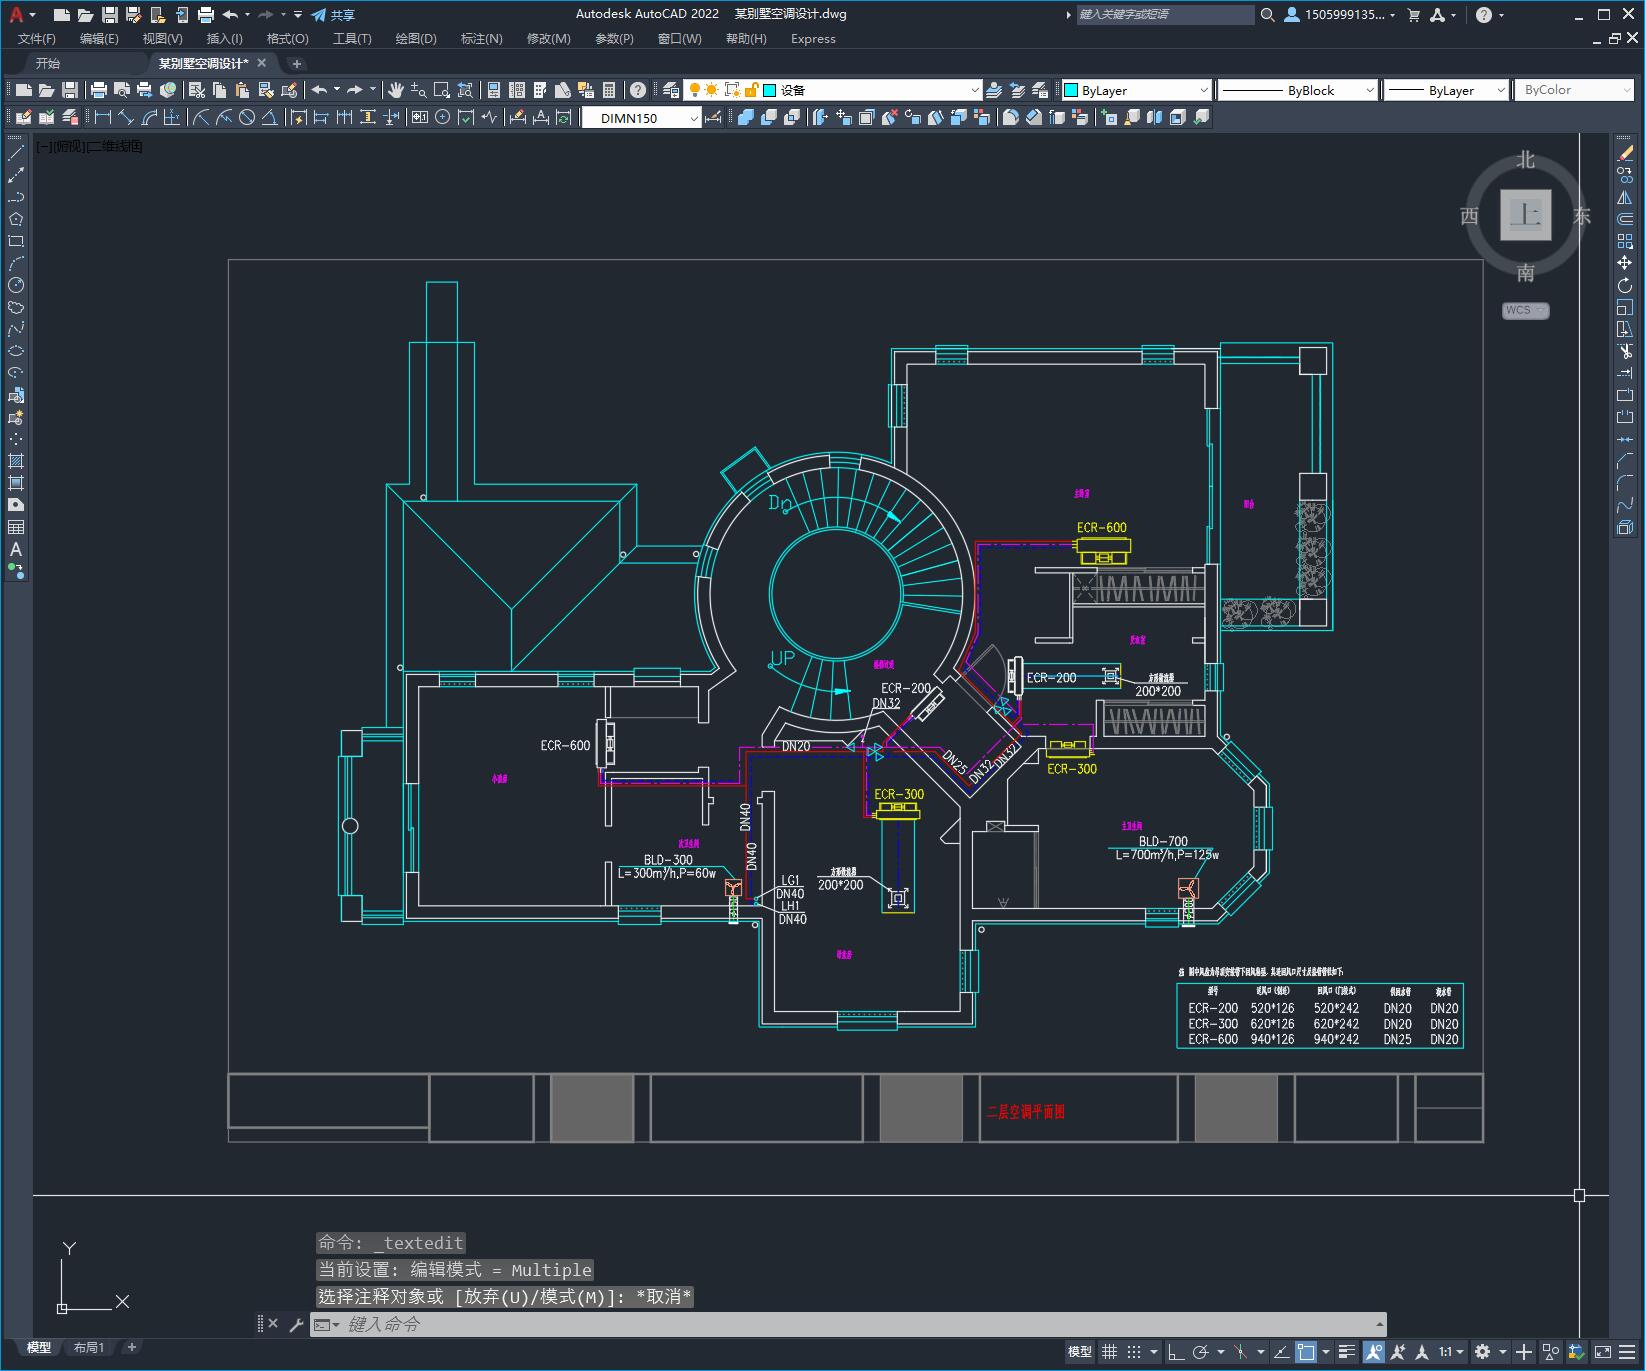
Task: Open the Layer Properties Manager
Action: (x=671, y=90)
